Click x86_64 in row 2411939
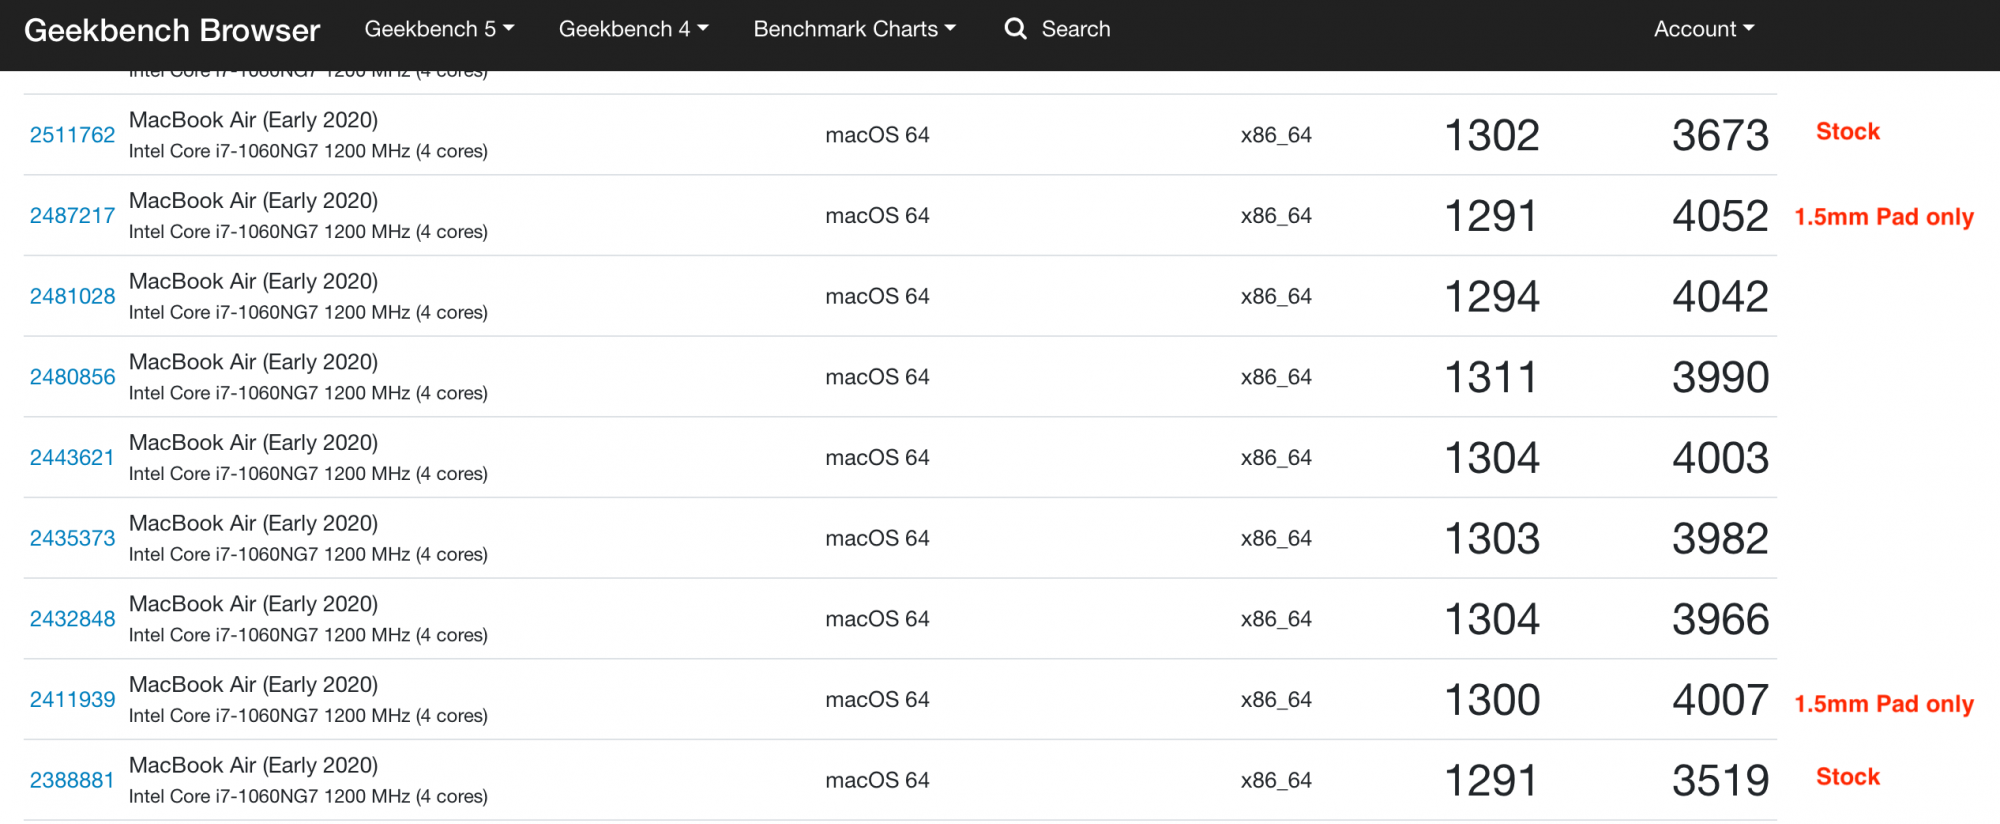This screenshot has width=2000, height=824. coord(1276,700)
